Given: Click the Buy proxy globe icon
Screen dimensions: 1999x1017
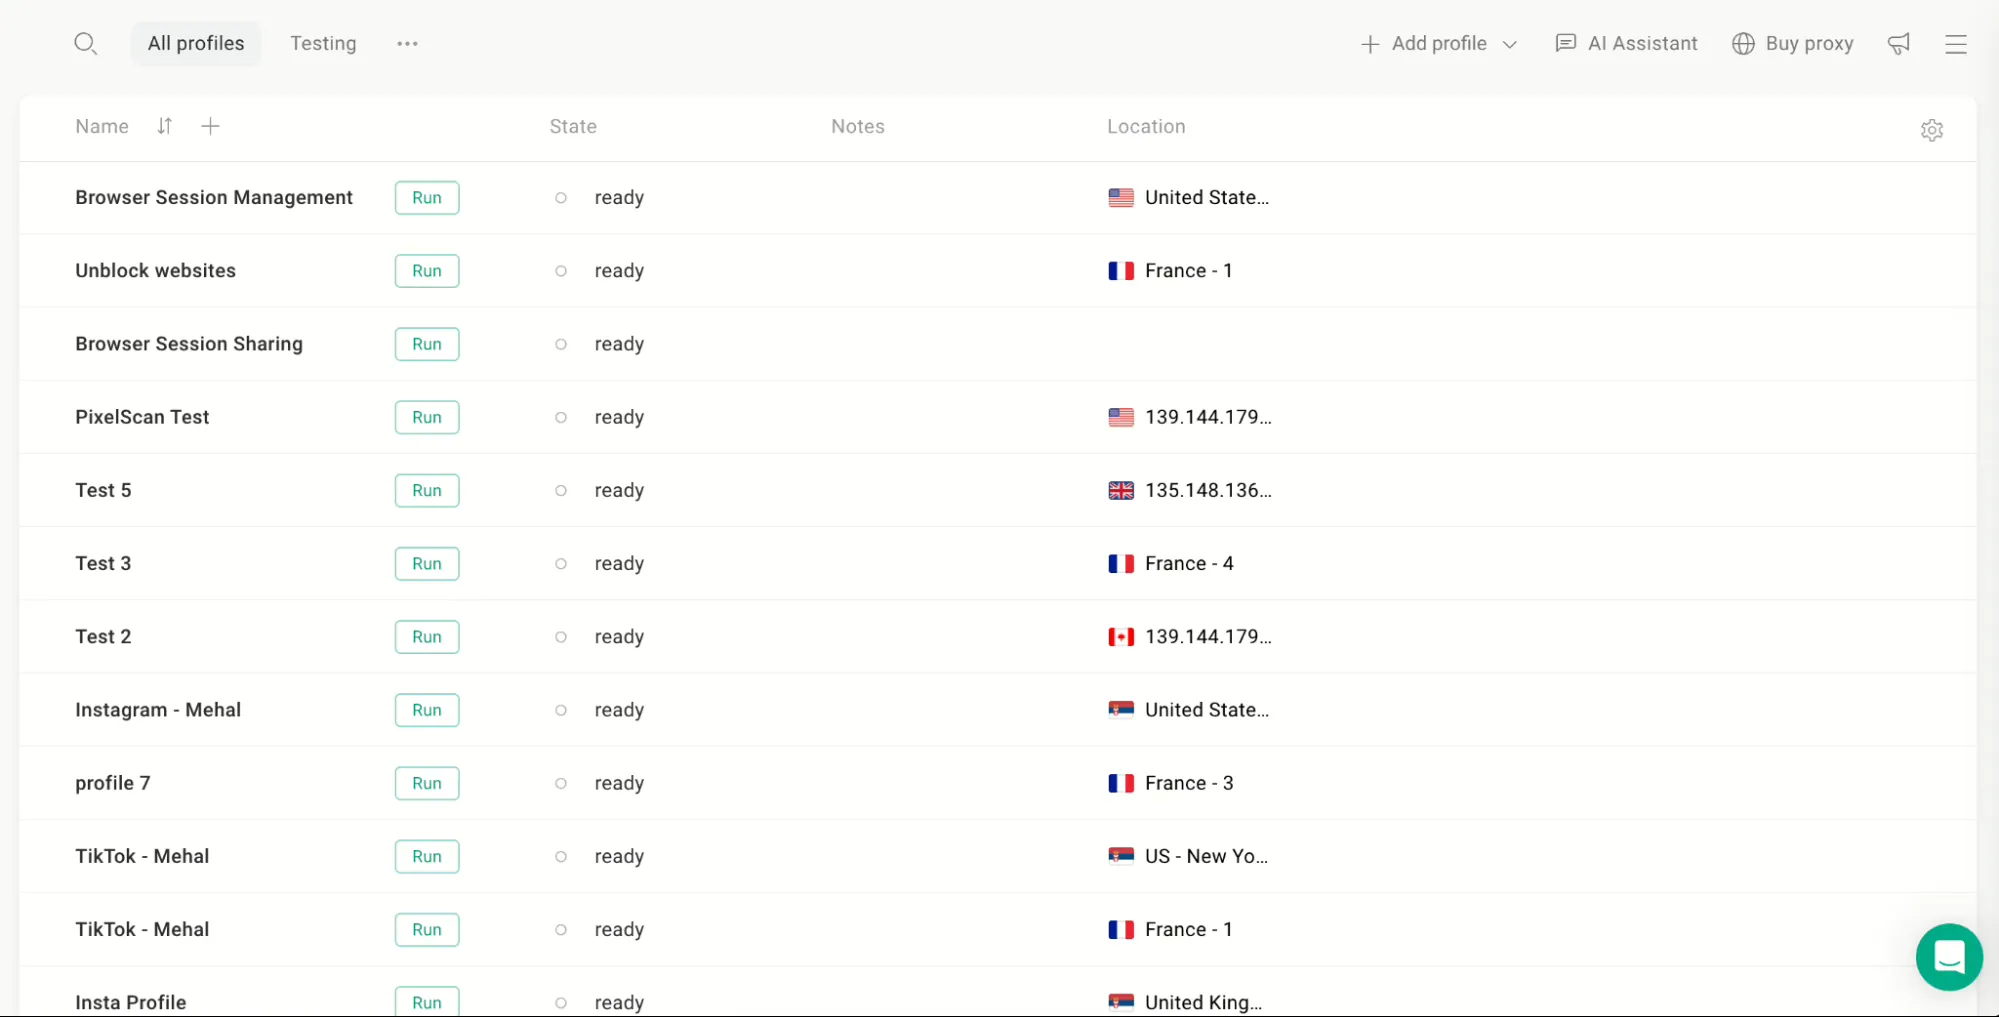Looking at the screenshot, I should (x=1742, y=43).
